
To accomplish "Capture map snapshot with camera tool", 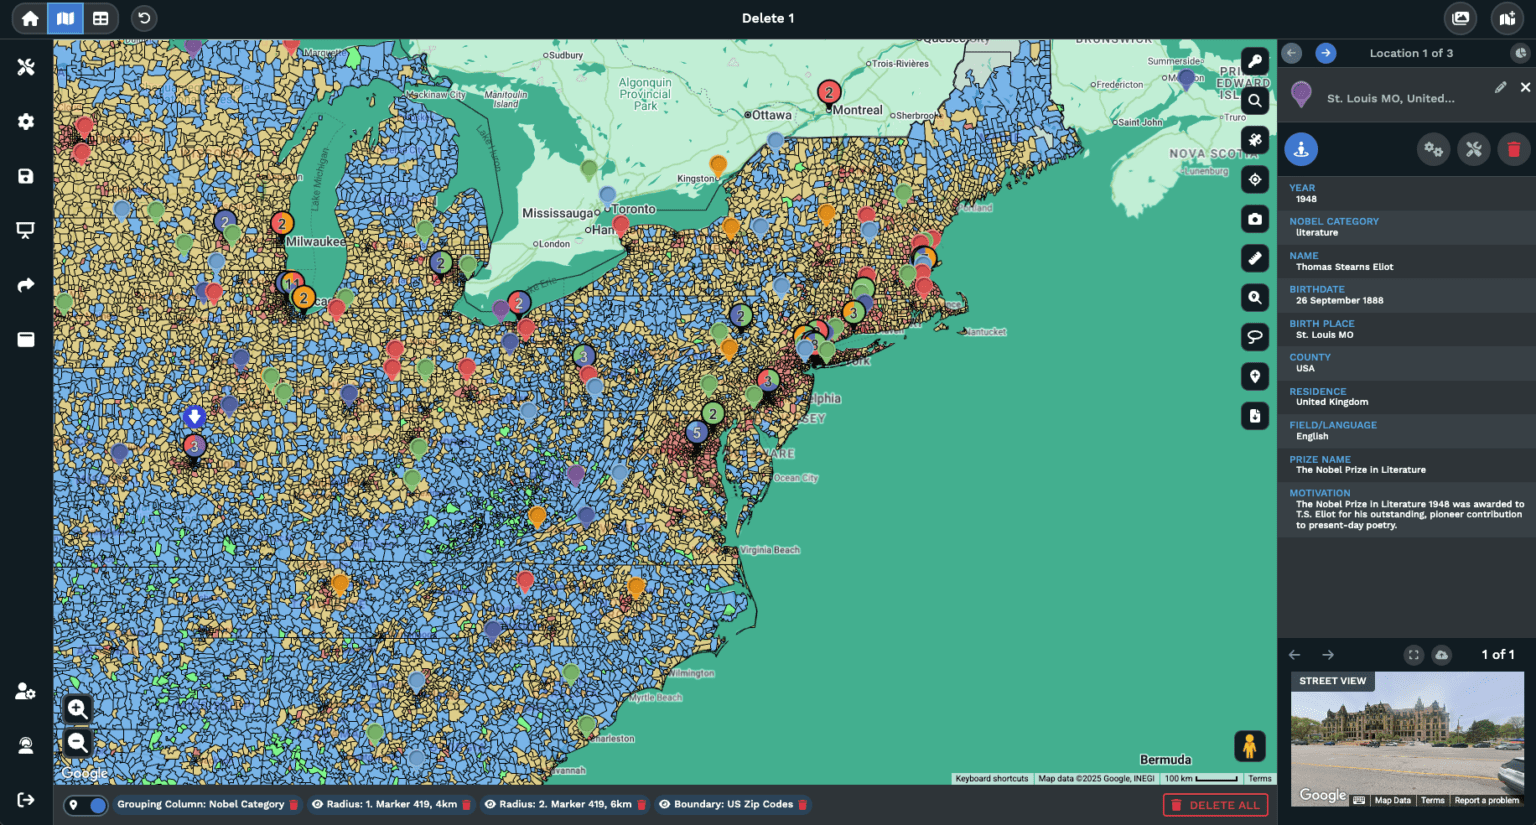I will (1255, 219).
